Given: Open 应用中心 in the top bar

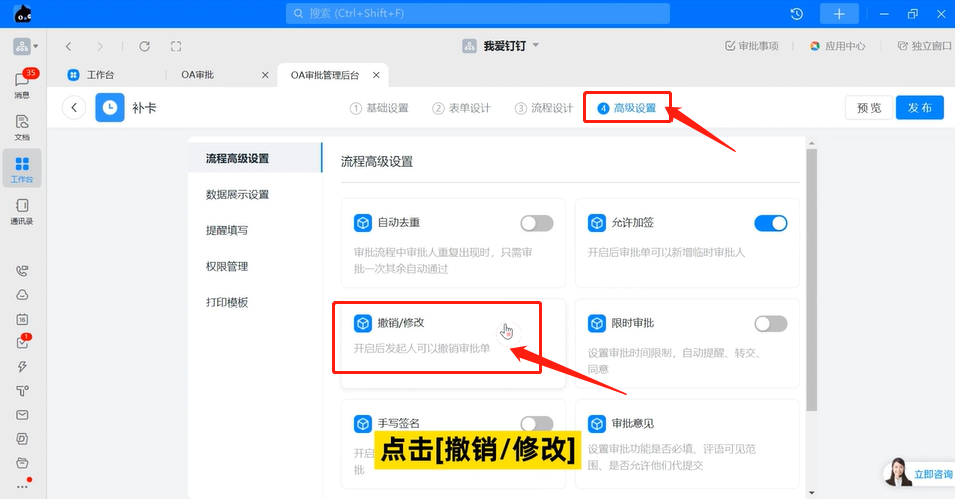Looking at the screenshot, I should pyautogui.click(x=837, y=46).
